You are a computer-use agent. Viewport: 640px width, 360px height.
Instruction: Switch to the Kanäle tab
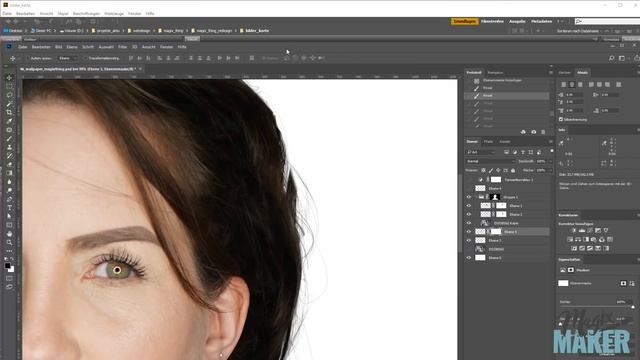pyautogui.click(x=505, y=142)
